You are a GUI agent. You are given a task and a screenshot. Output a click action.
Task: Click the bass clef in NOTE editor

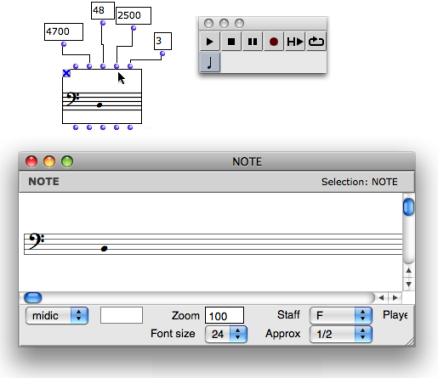36,242
